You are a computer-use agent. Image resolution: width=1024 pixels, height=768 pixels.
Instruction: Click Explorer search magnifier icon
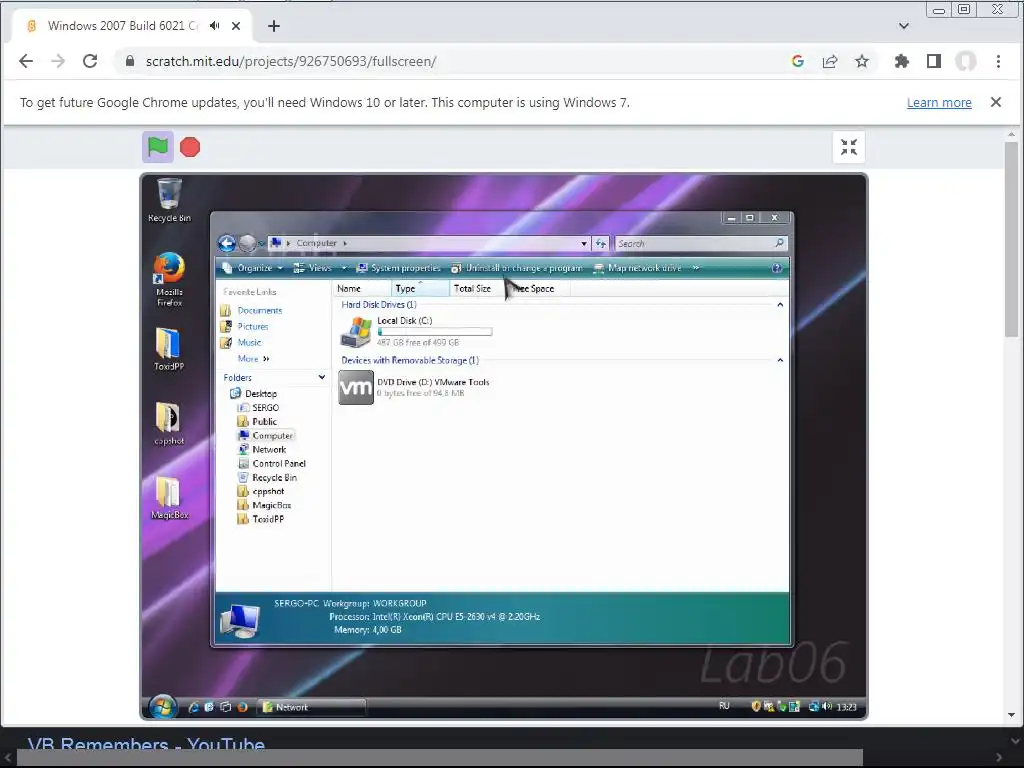(779, 243)
